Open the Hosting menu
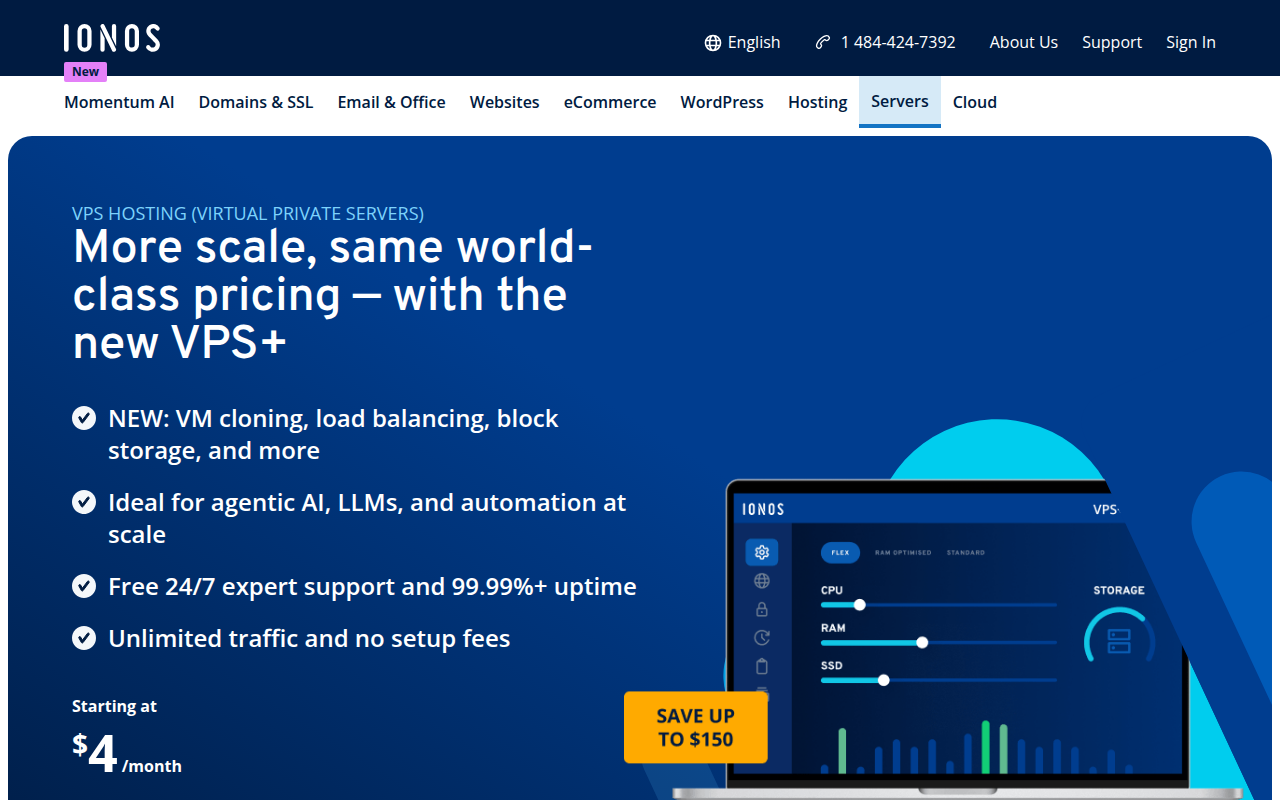 tap(817, 102)
